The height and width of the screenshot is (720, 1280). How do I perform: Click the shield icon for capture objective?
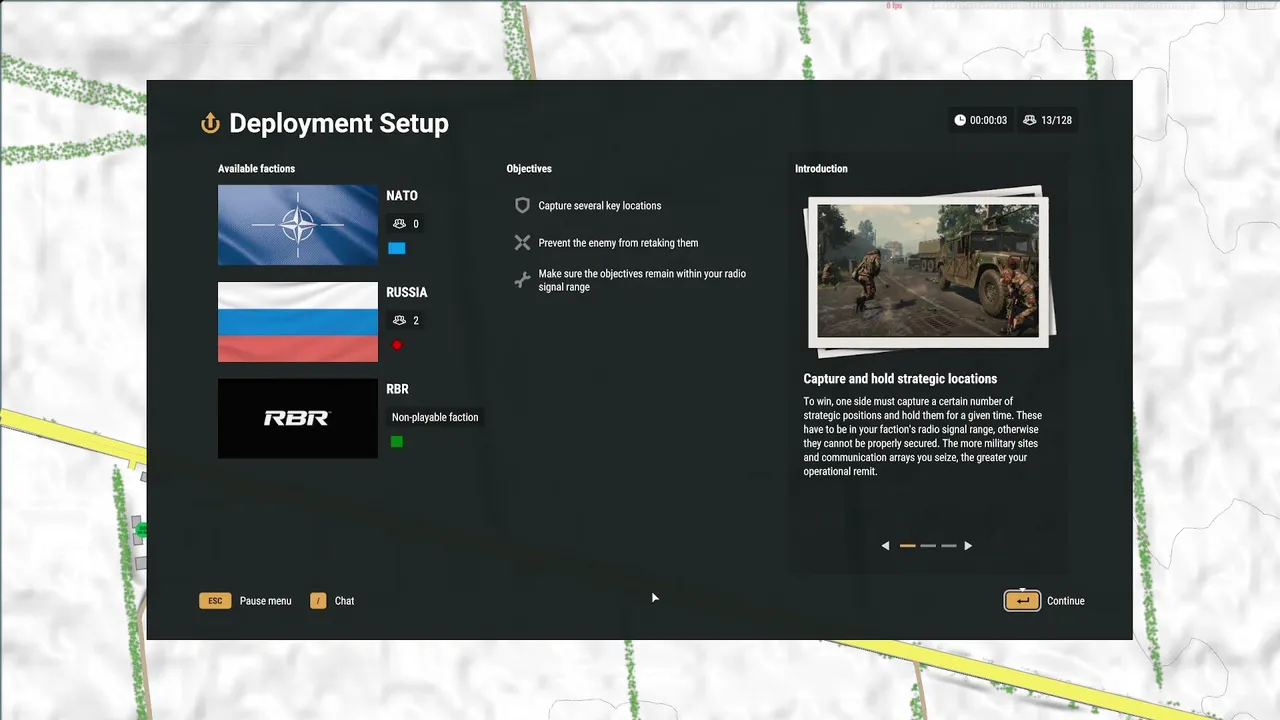522,205
